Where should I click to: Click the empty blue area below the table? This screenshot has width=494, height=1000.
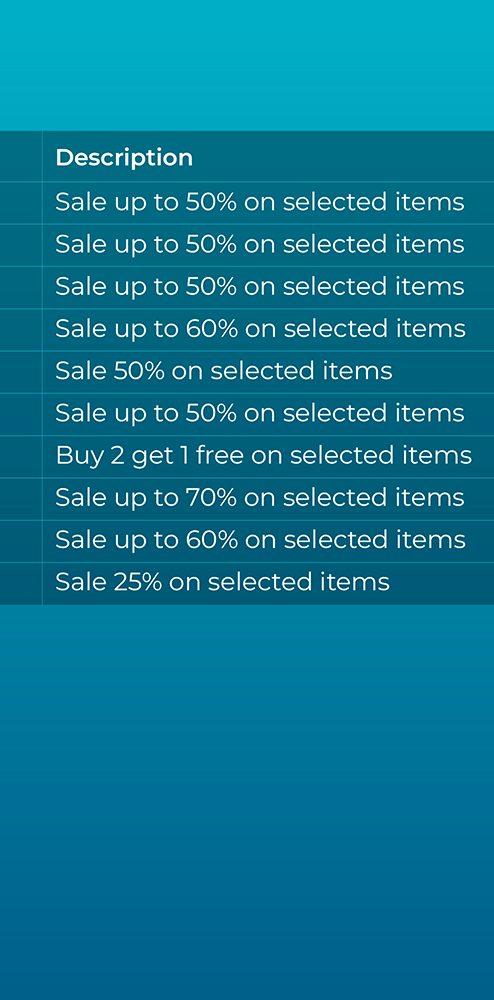247,802
